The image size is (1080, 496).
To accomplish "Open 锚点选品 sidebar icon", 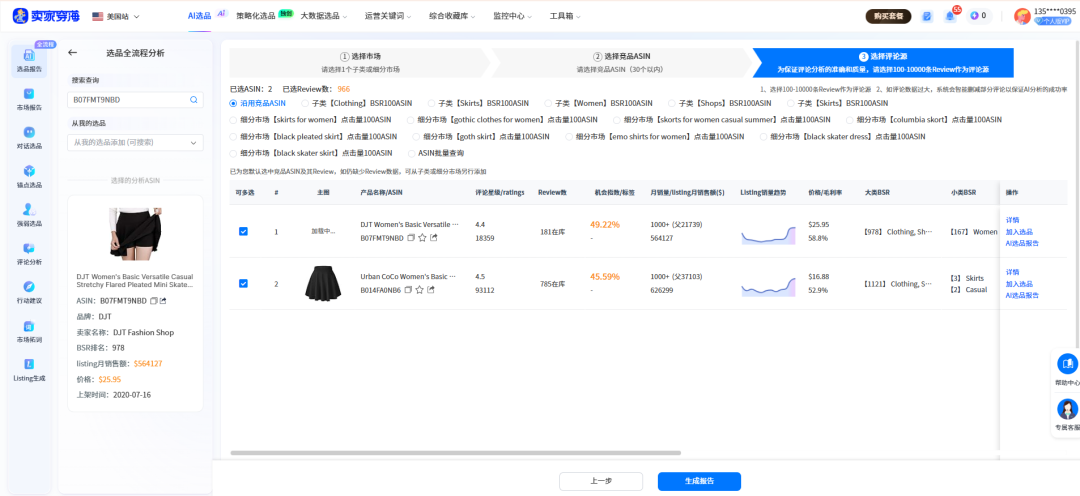I will [x=29, y=176].
